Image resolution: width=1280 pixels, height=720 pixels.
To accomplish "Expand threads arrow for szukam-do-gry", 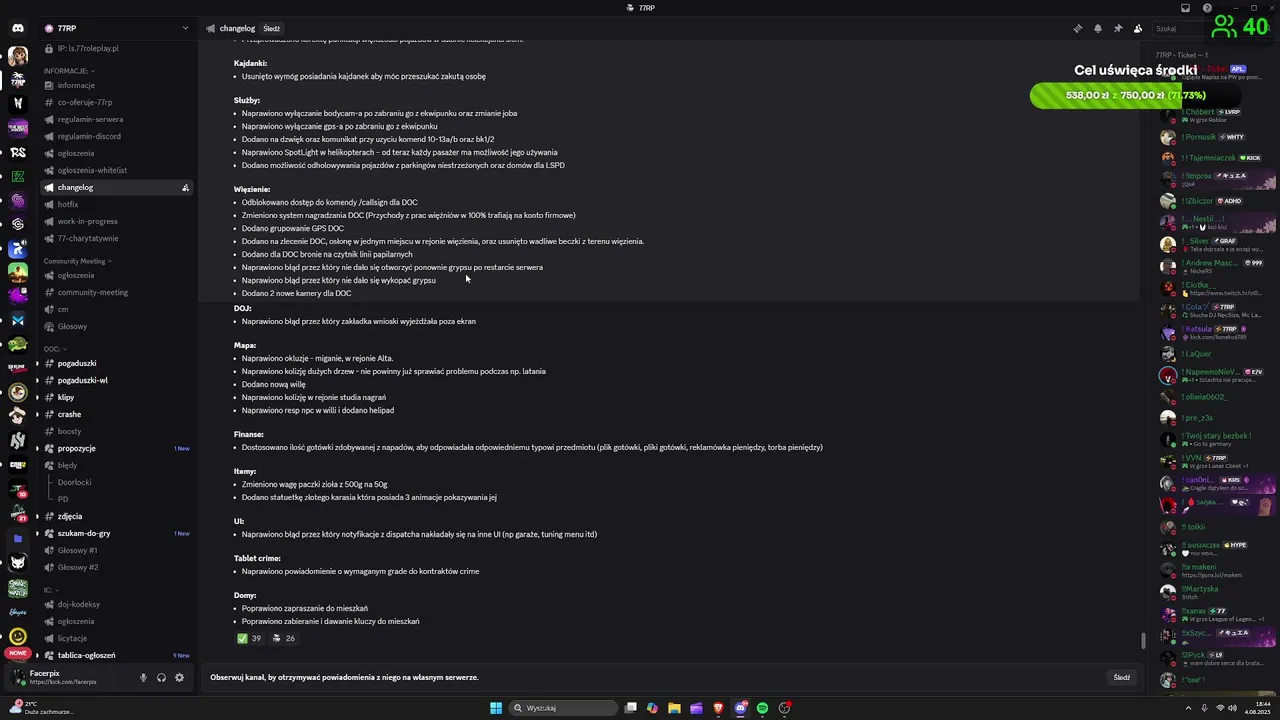I will [37, 533].
